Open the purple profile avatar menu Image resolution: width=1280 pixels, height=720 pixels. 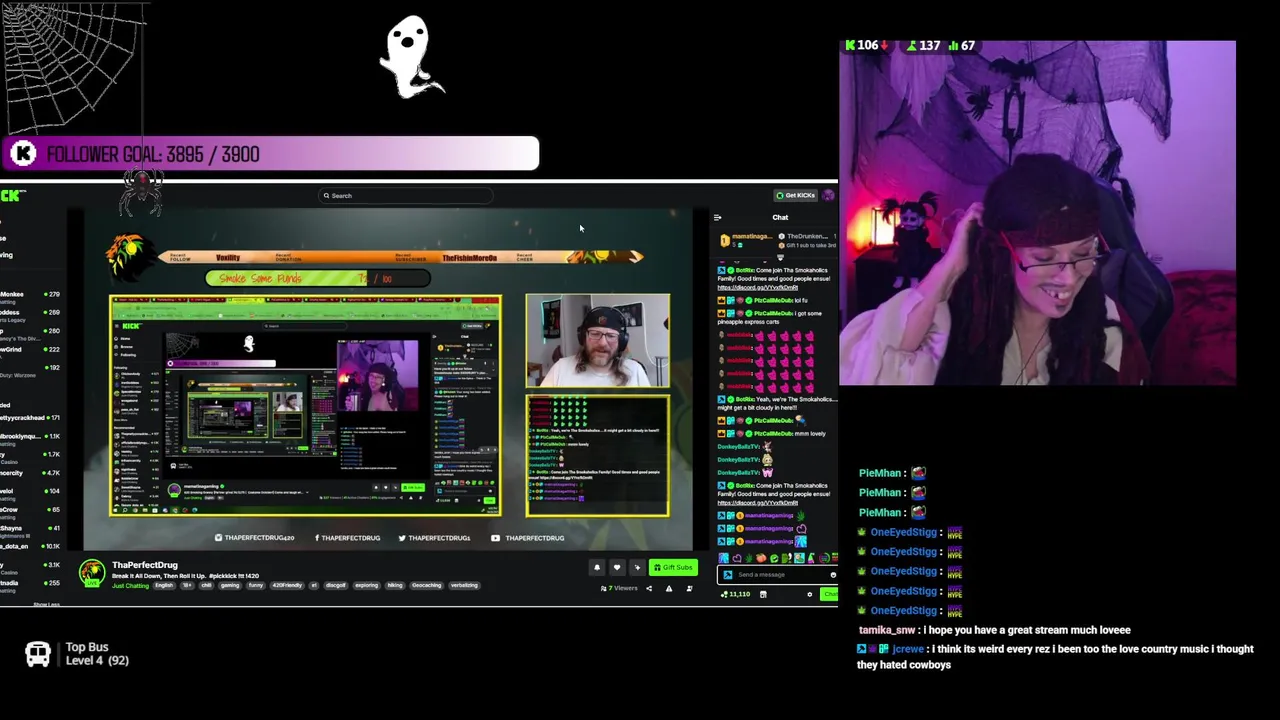829,195
